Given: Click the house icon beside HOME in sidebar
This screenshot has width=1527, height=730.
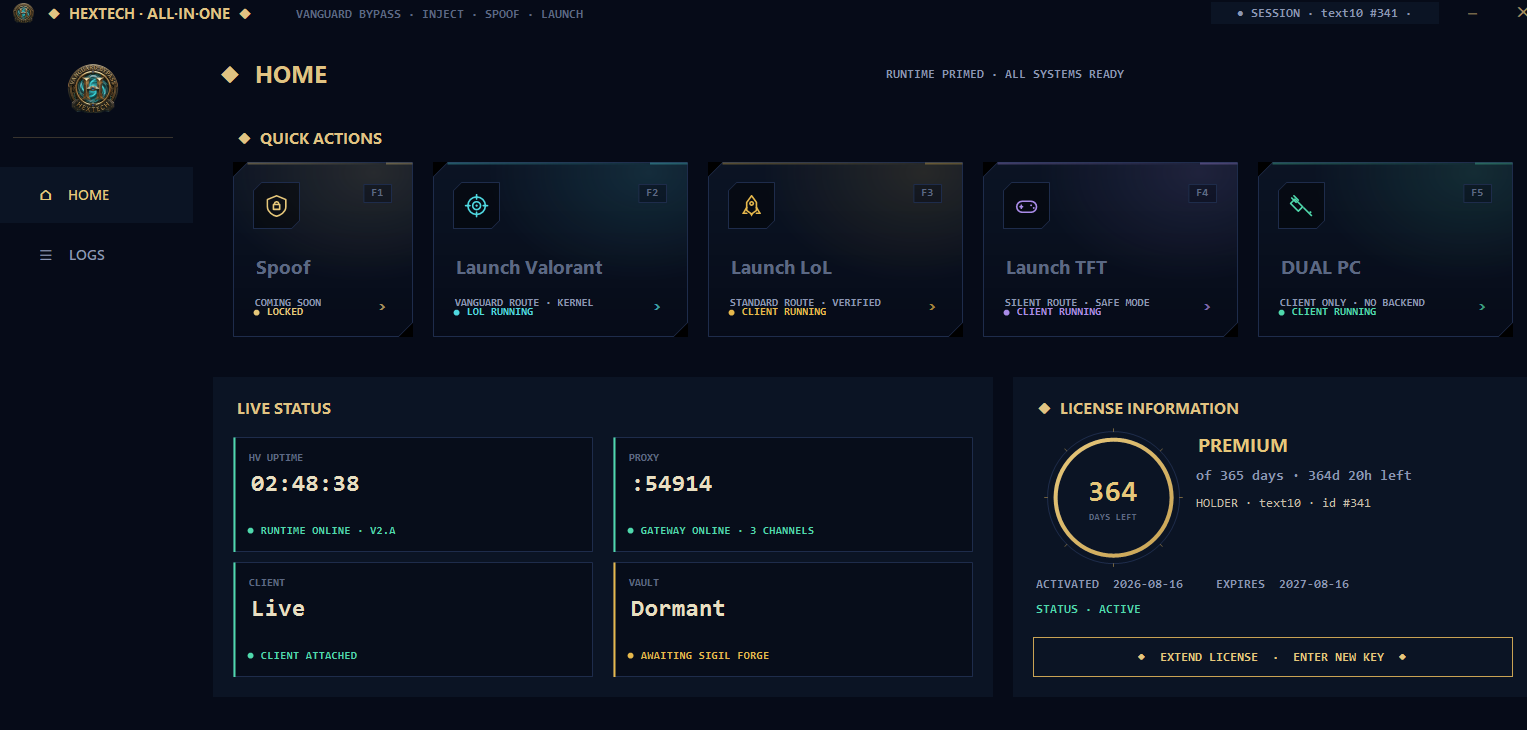Looking at the screenshot, I should tap(45, 195).
